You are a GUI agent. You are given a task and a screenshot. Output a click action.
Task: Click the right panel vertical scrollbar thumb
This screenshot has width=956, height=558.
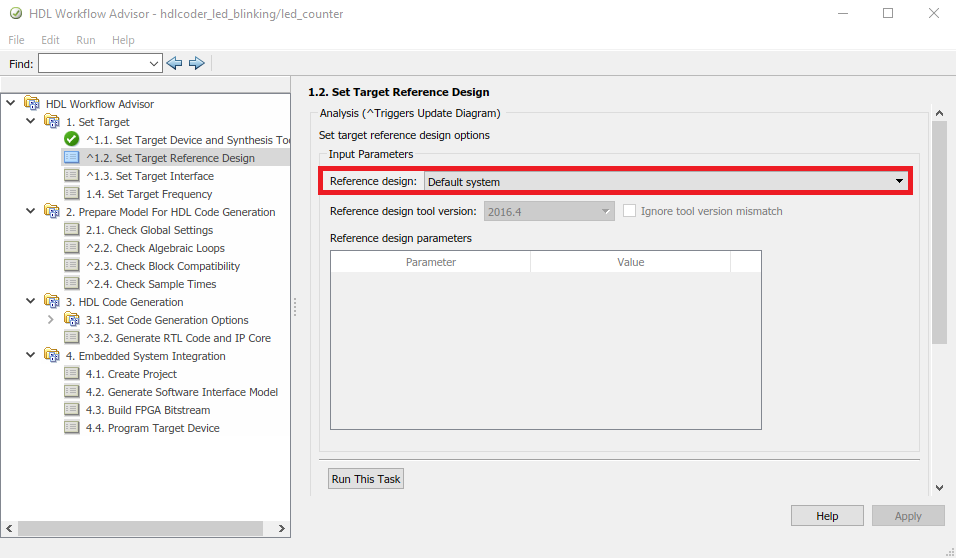(940, 233)
